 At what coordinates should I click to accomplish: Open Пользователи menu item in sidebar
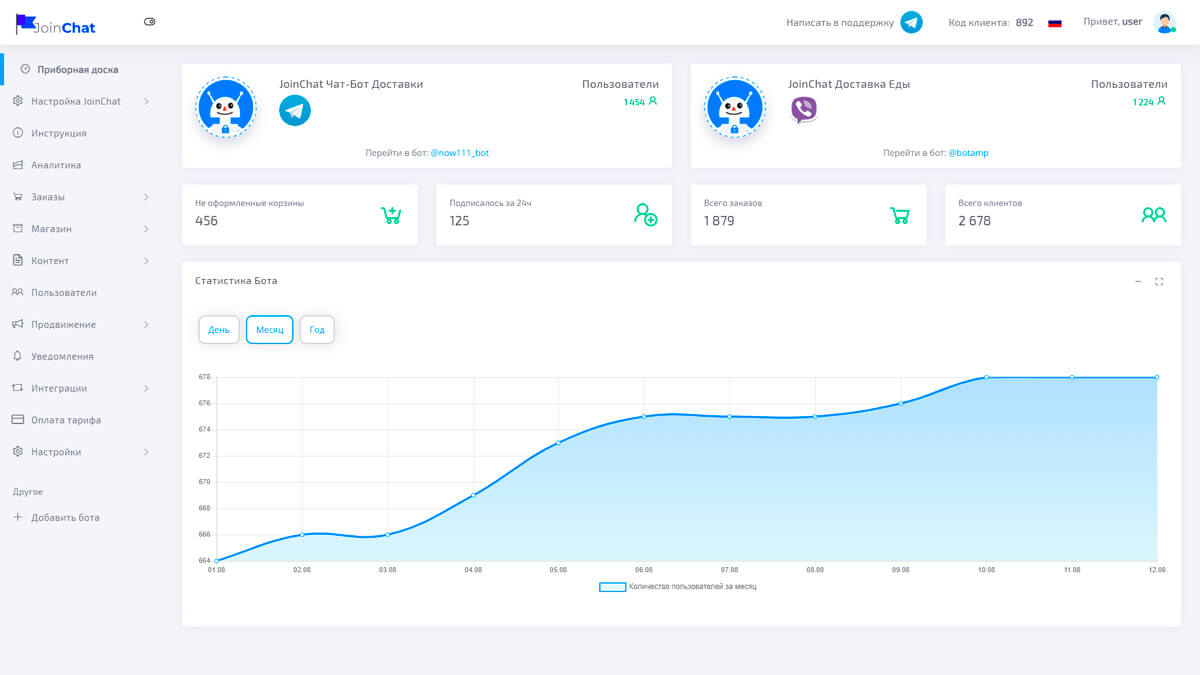(x=64, y=293)
